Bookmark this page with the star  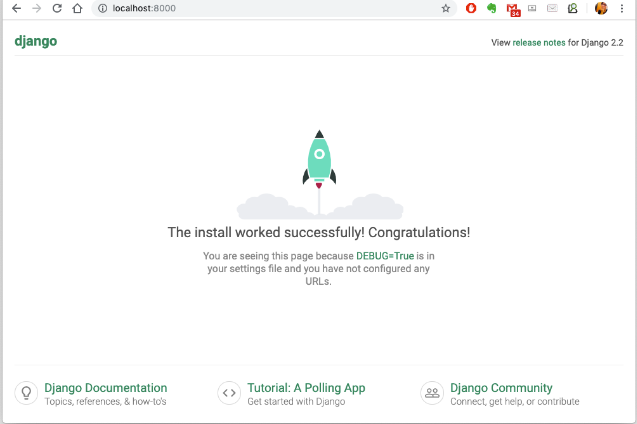coord(446,8)
